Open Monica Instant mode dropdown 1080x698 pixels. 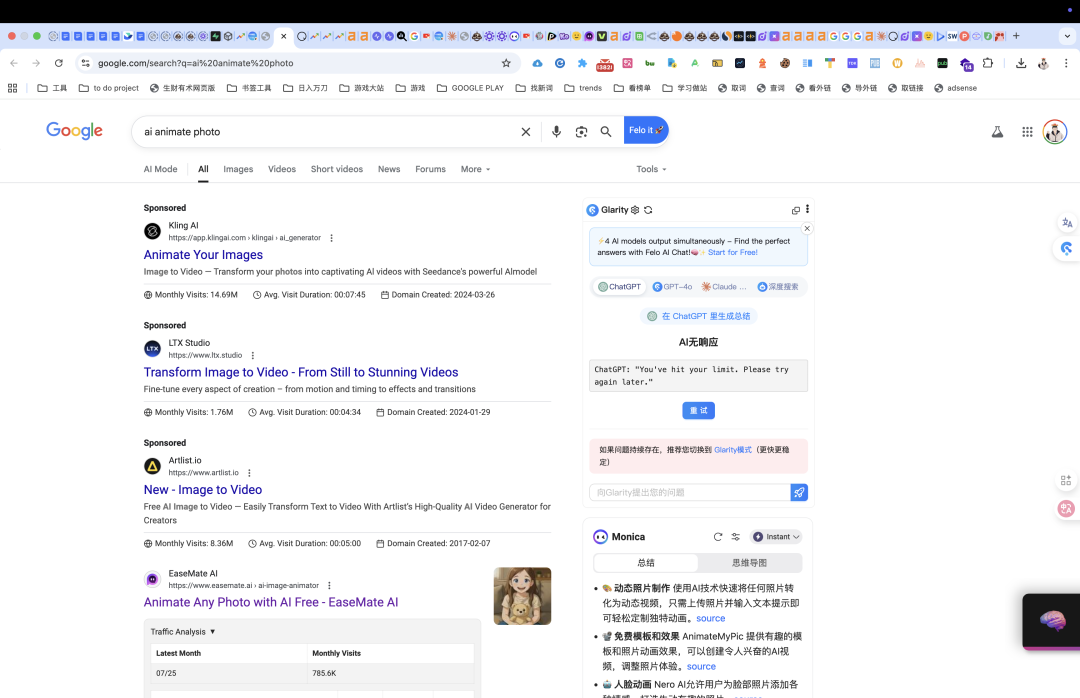click(x=776, y=537)
